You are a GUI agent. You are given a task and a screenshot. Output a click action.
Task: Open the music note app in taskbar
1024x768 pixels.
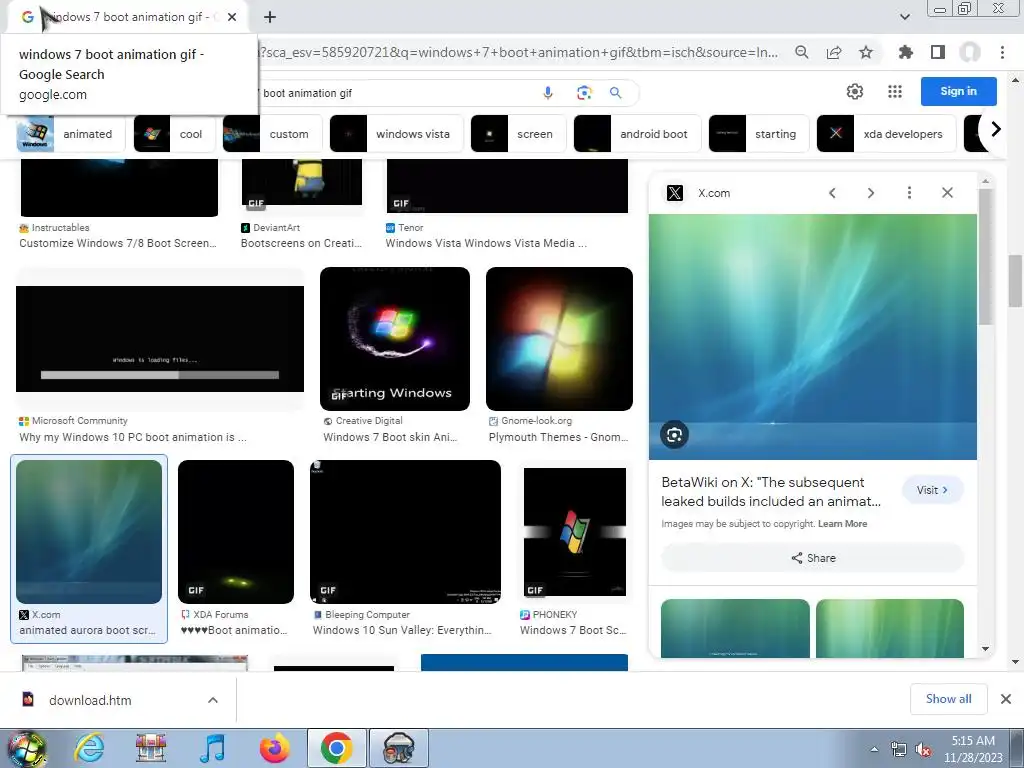coord(212,748)
